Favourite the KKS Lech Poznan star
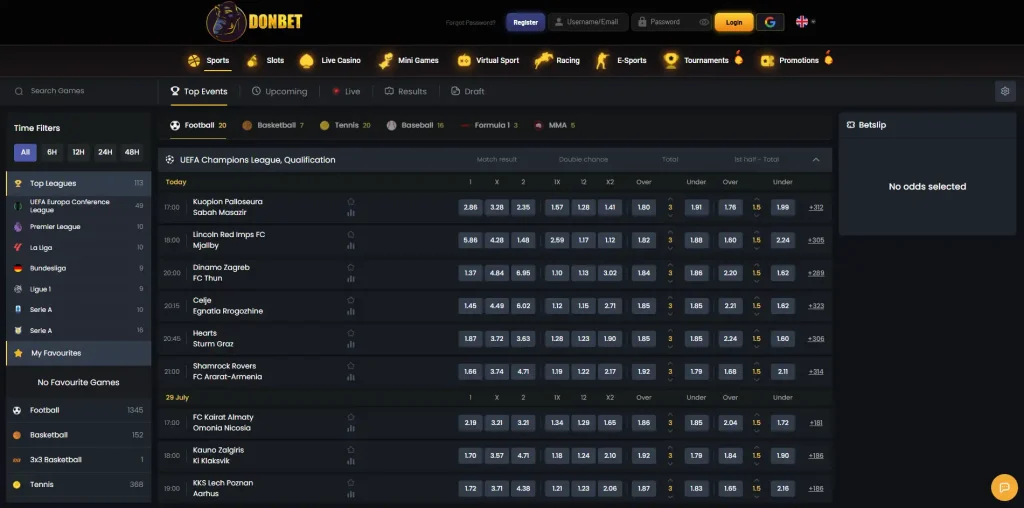Image resolution: width=1024 pixels, height=508 pixels. tap(351, 483)
